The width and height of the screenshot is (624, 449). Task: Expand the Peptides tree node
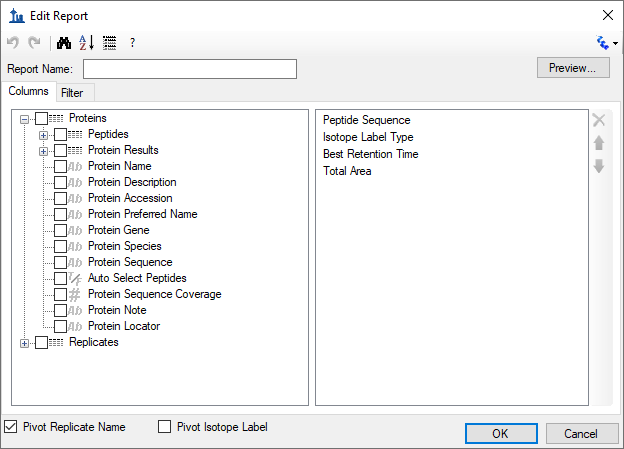[43, 135]
